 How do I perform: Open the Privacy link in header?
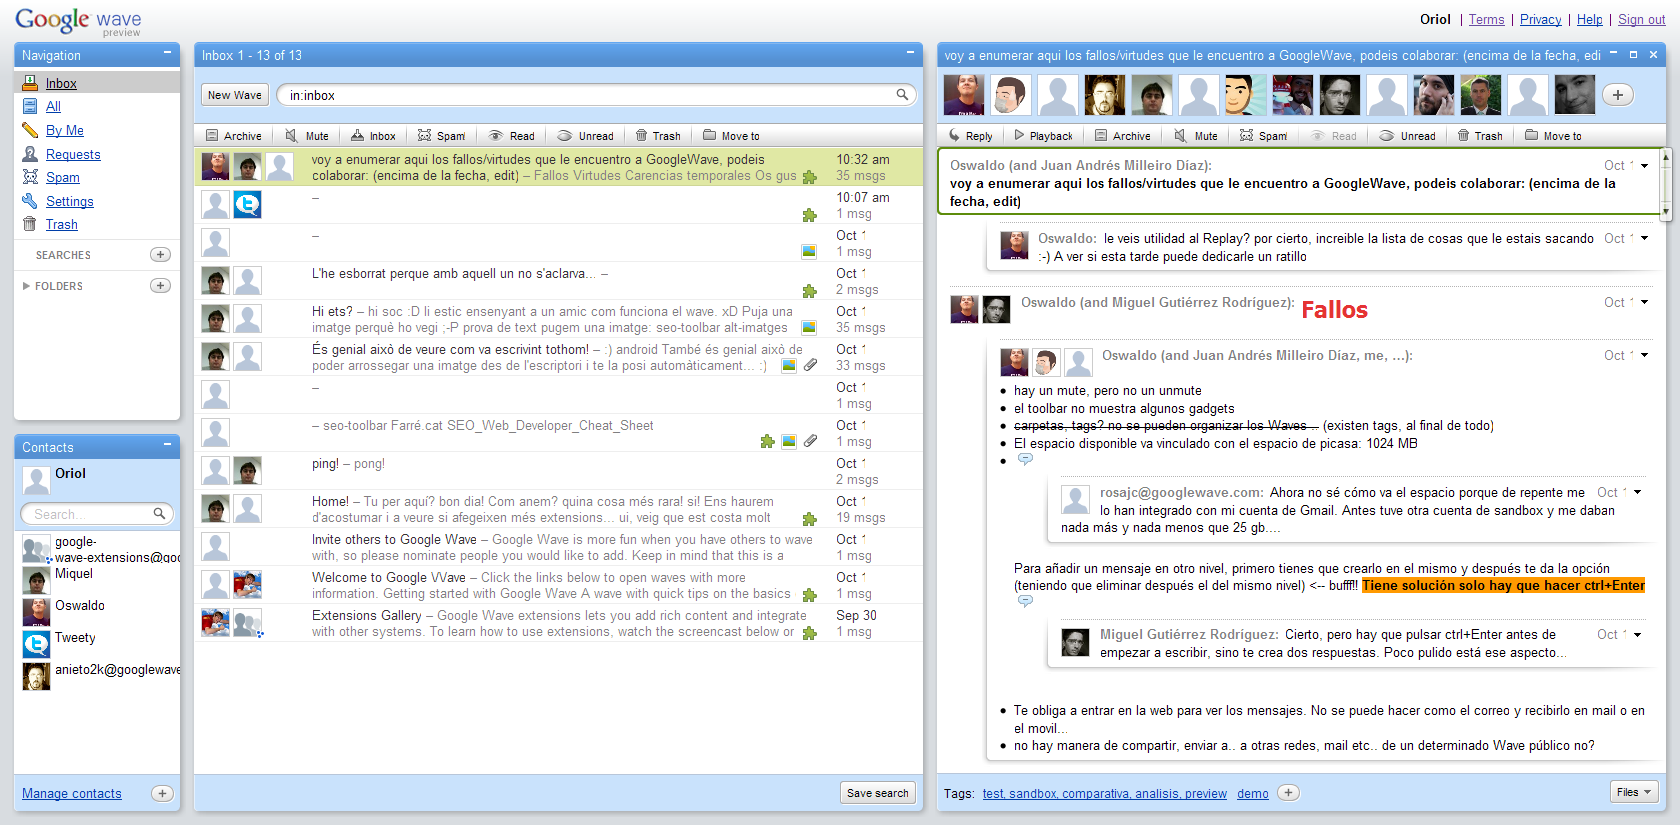click(x=1540, y=19)
